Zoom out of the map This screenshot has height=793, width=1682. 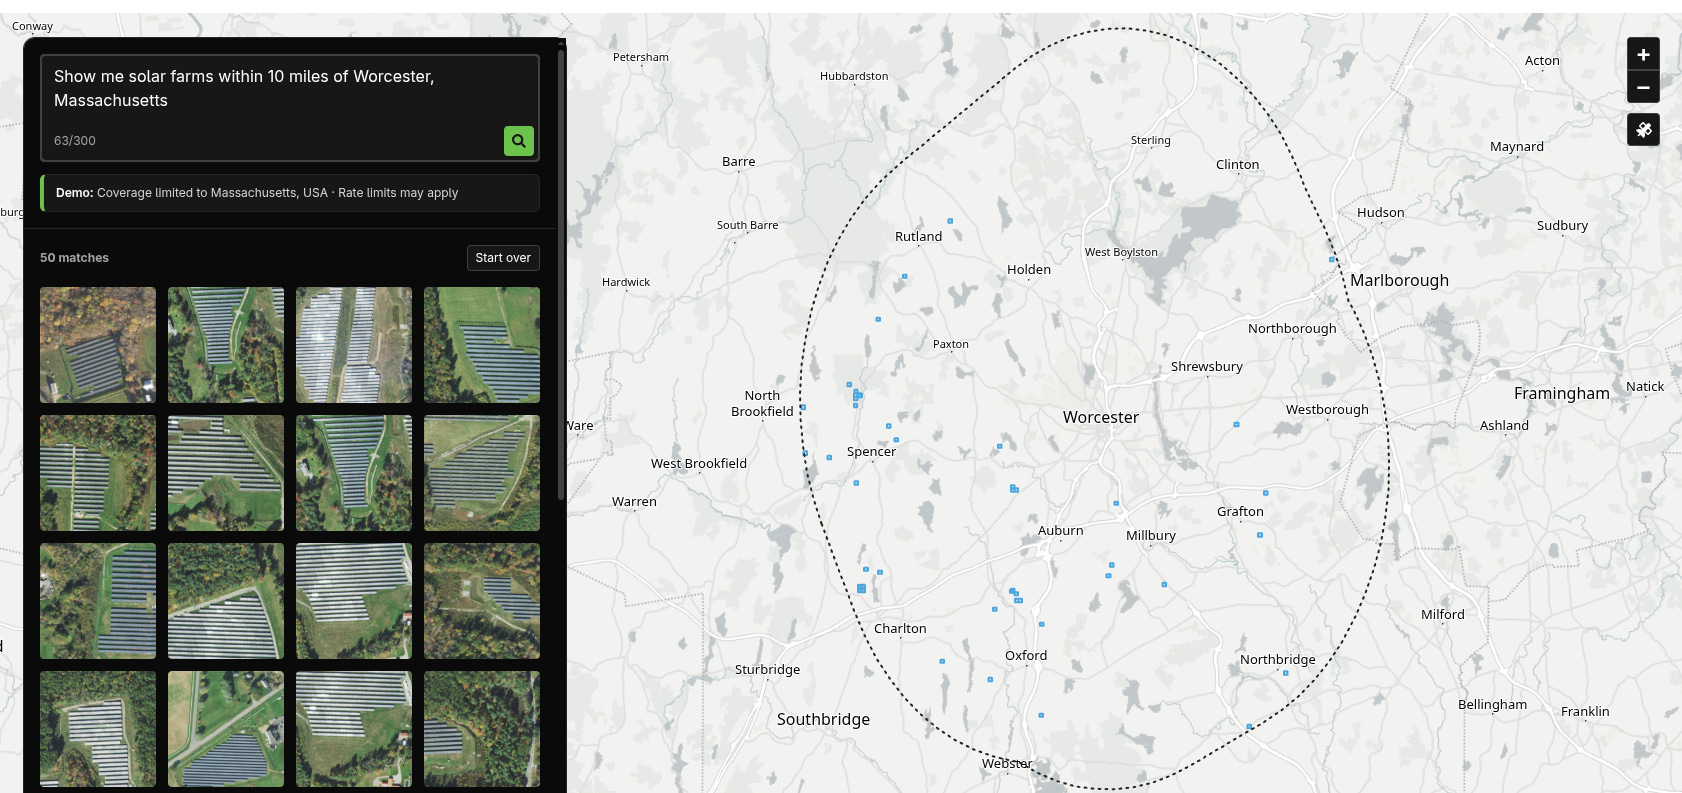click(x=1643, y=87)
